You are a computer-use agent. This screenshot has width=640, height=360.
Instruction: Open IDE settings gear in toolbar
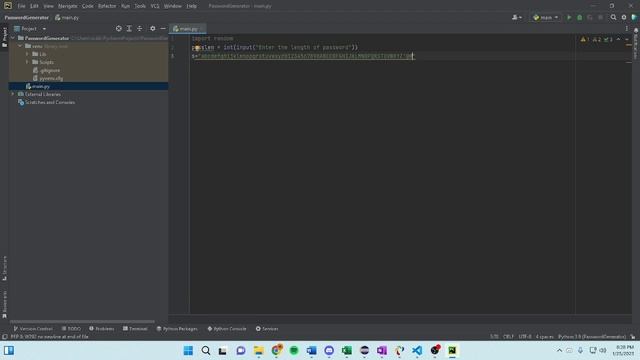(624, 18)
